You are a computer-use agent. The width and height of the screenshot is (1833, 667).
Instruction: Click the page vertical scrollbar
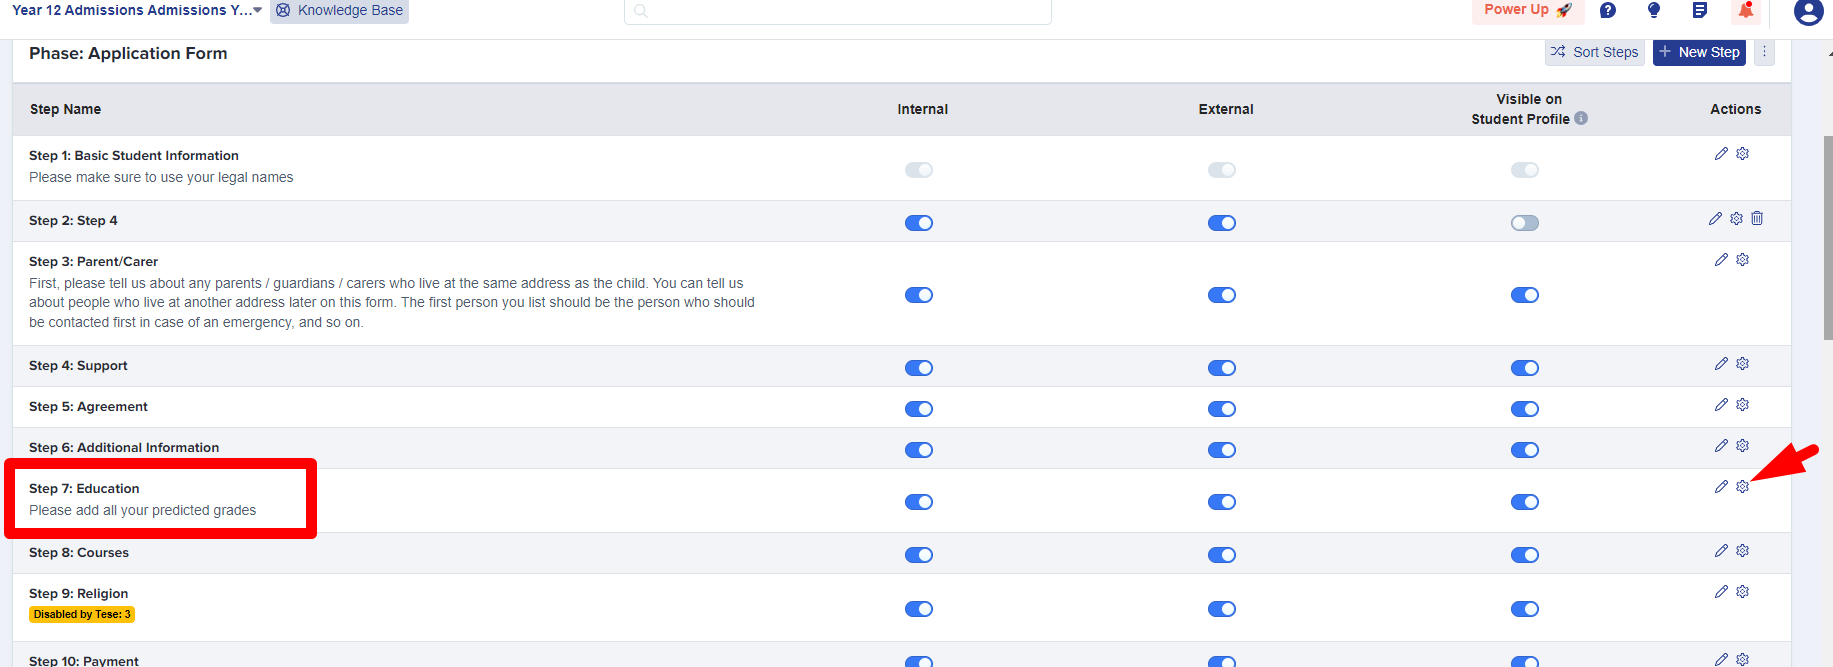coord(1828,239)
